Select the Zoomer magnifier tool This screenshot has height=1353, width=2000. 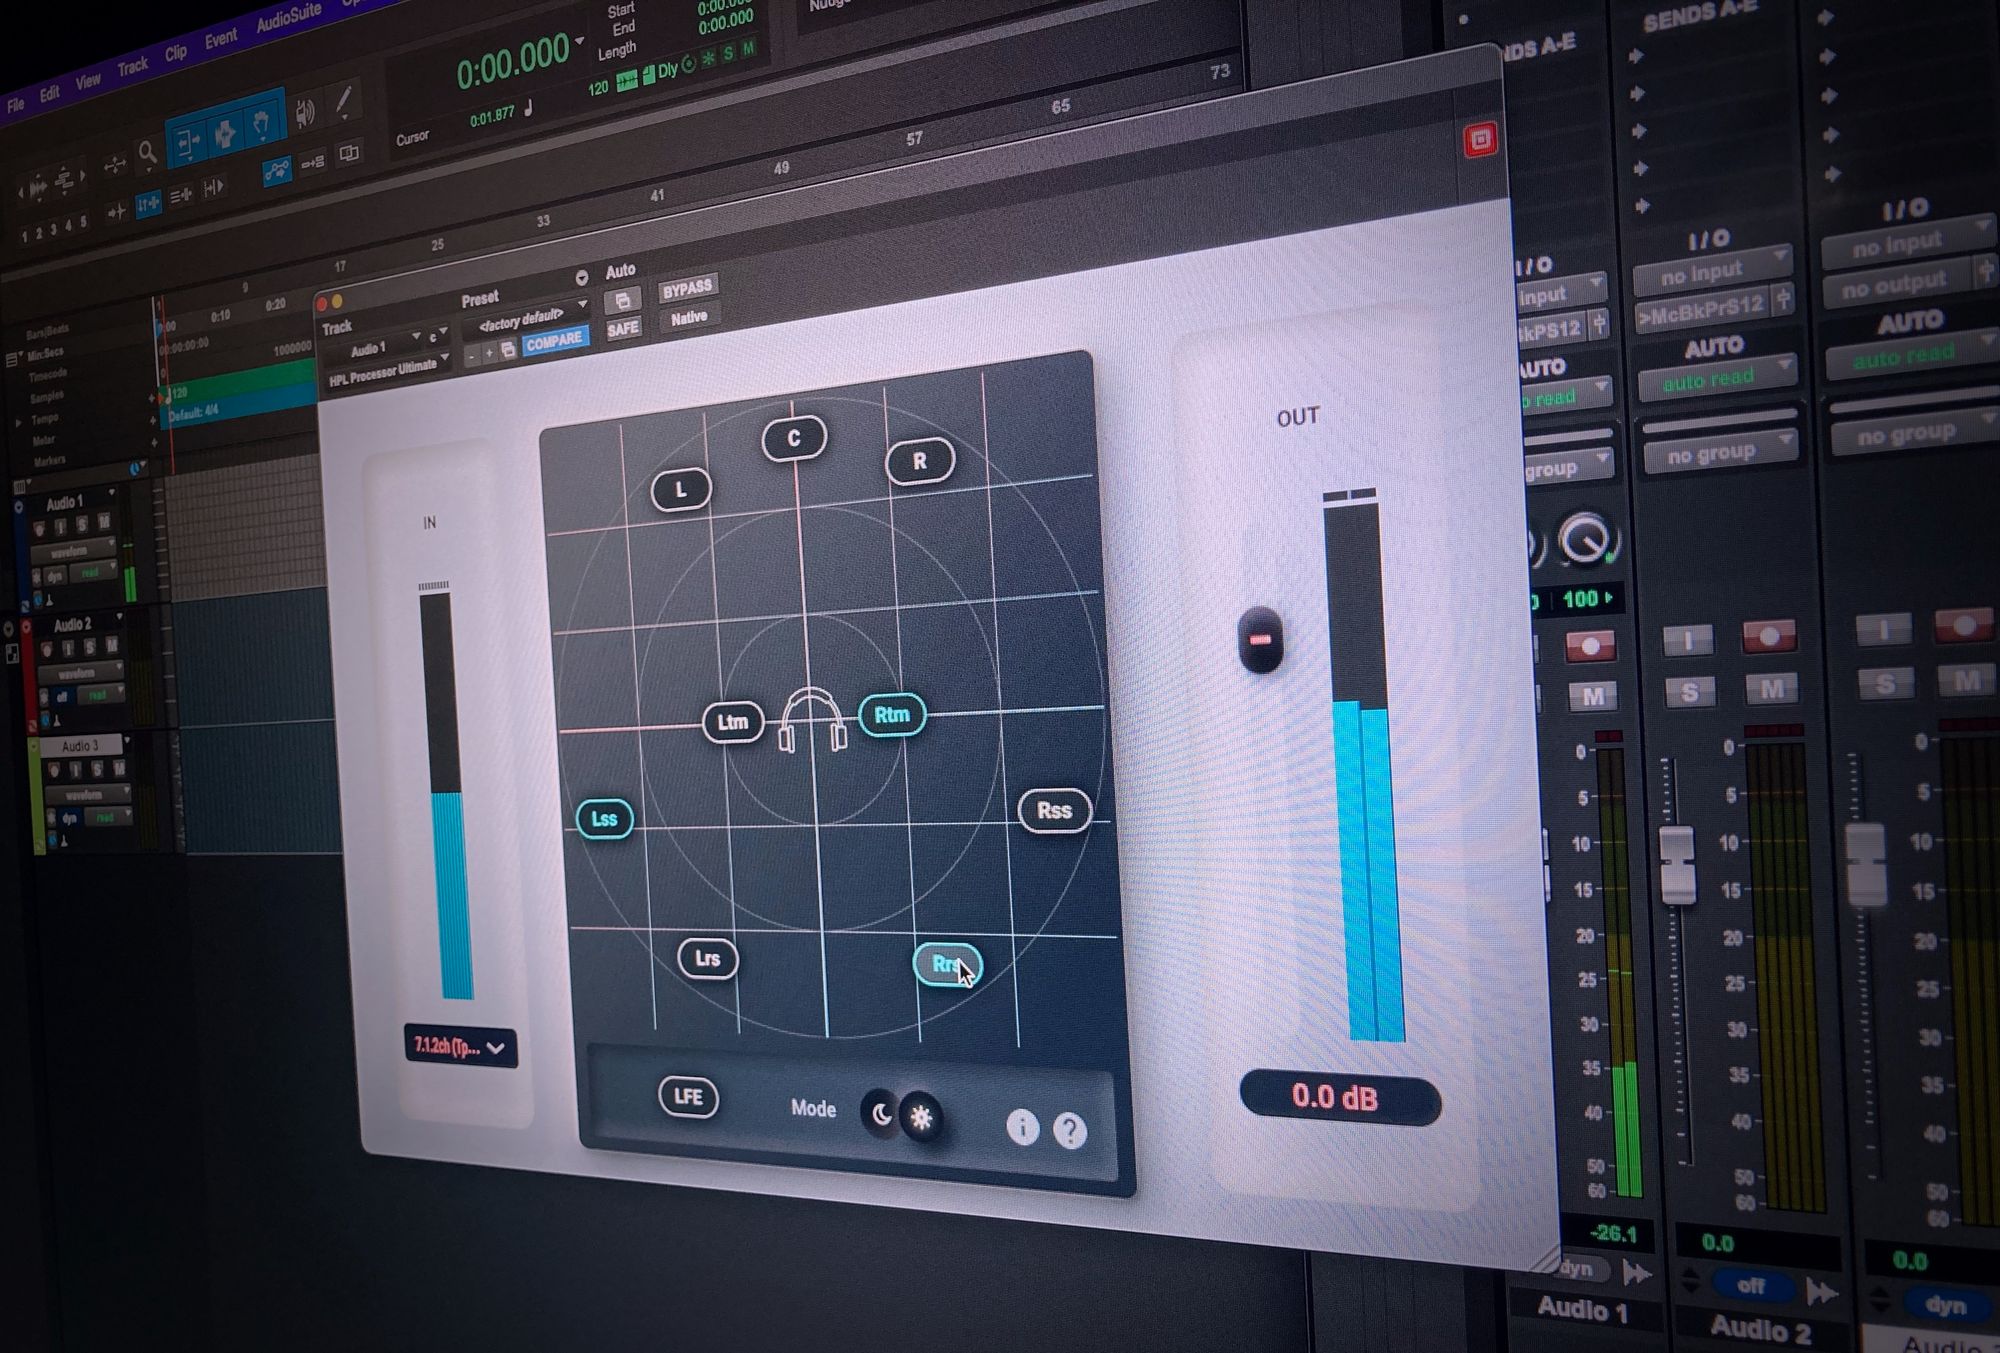pyautogui.click(x=148, y=153)
